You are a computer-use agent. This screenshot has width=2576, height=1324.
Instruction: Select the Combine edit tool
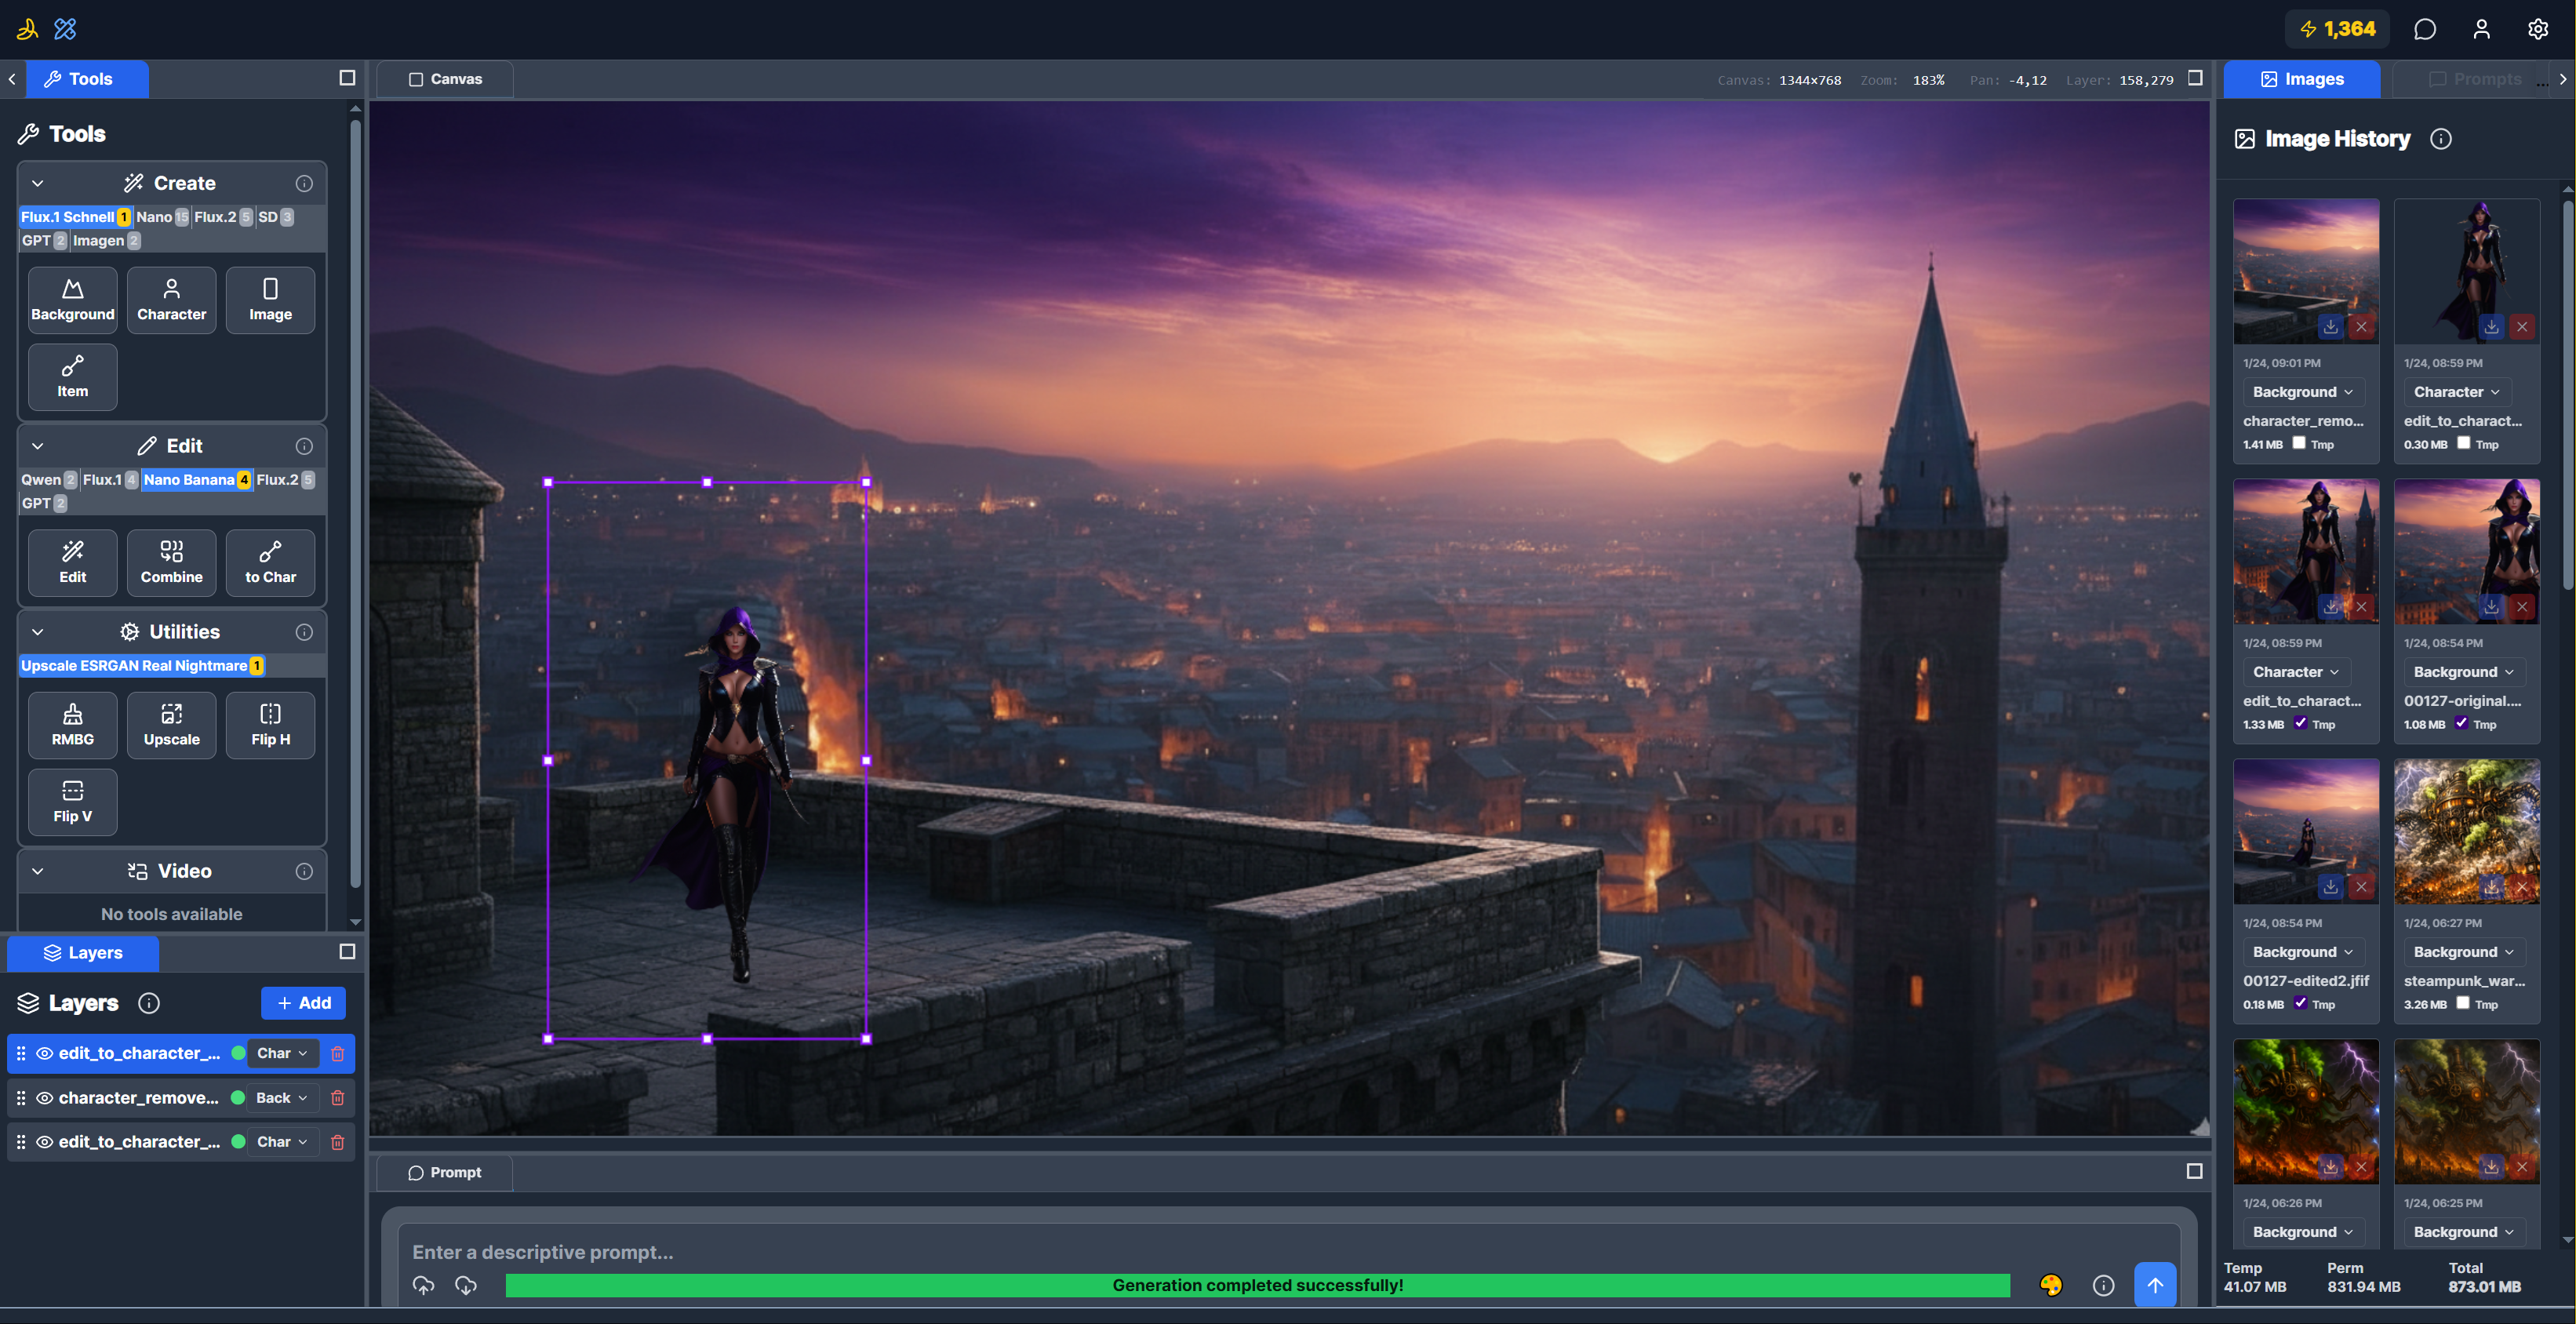click(171, 562)
